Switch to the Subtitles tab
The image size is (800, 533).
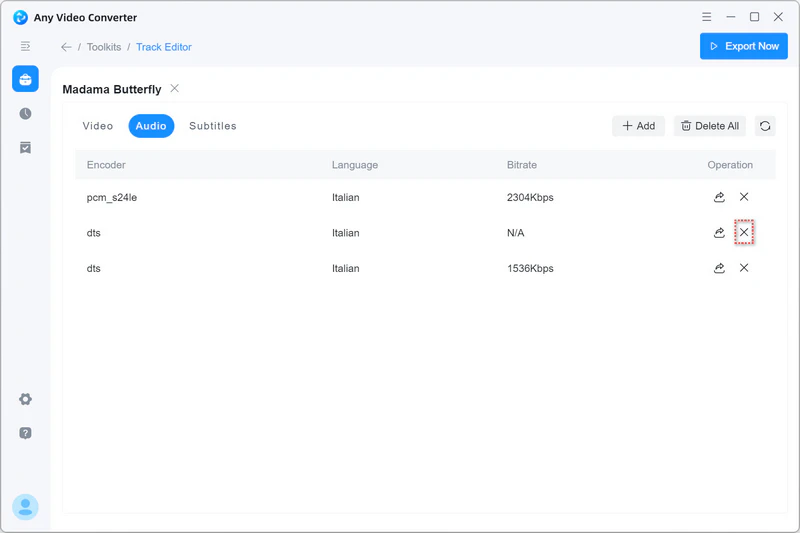click(213, 126)
